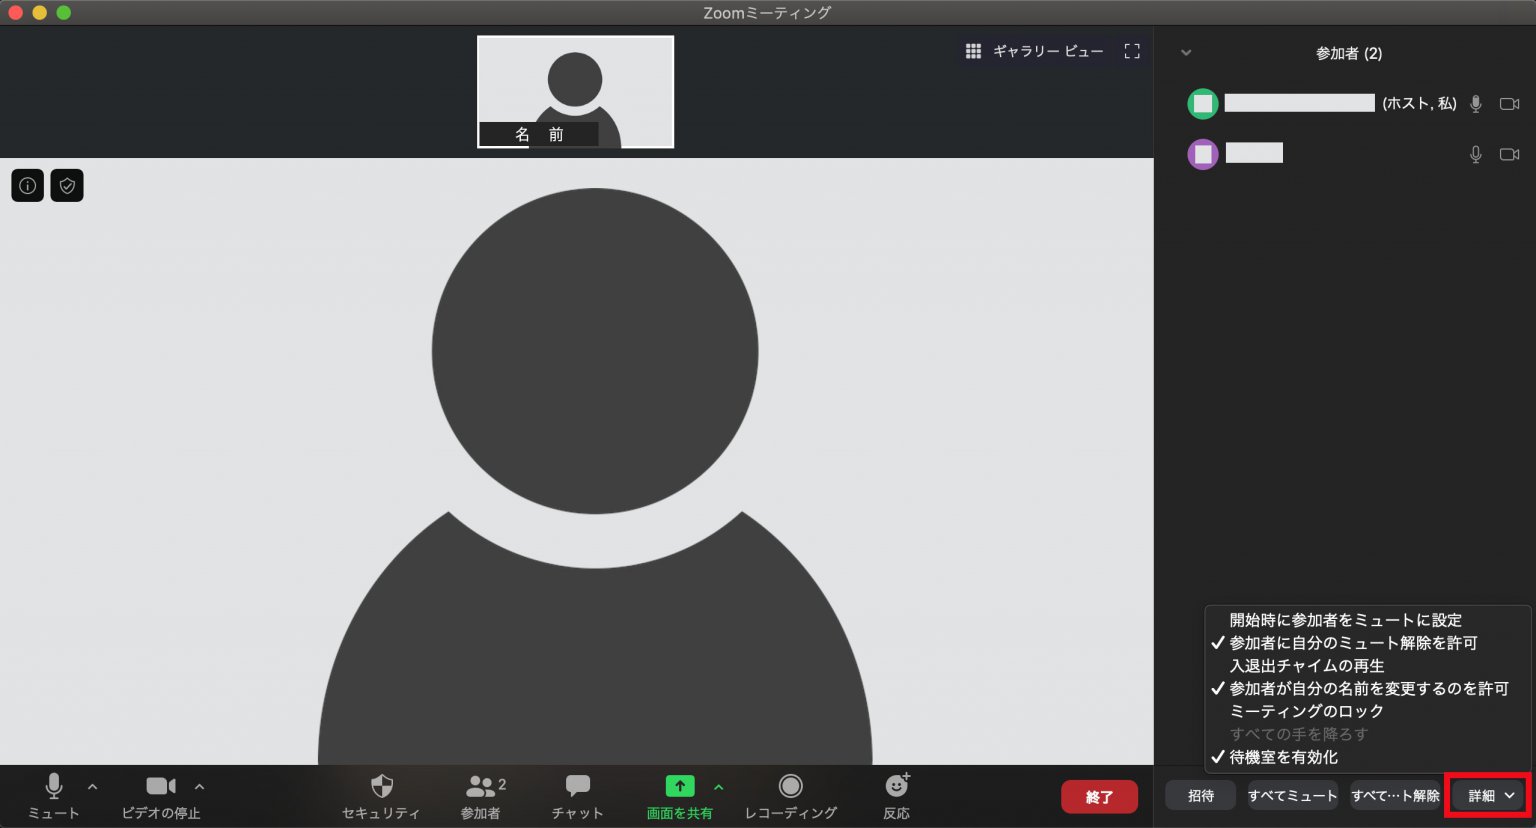
Task: Click the green screen share icon
Action: (x=680, y=786)
